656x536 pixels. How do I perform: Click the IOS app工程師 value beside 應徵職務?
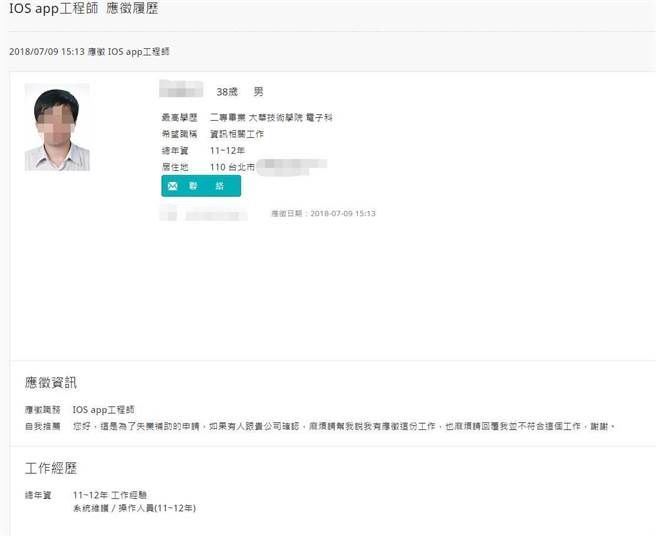click(x=103, y=410)
